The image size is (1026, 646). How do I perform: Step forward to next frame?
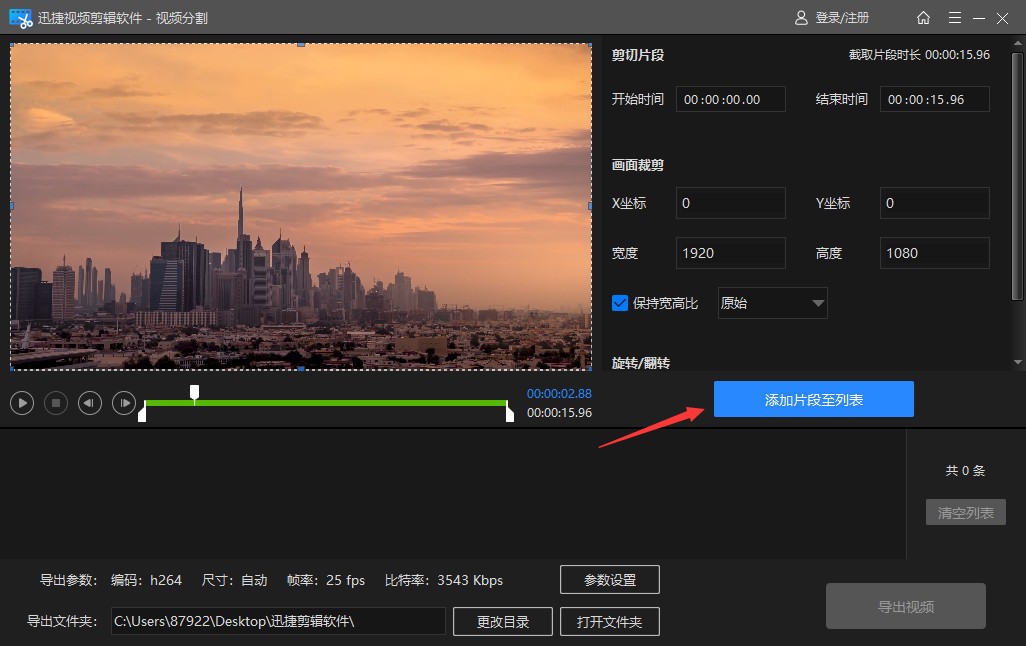124,403
